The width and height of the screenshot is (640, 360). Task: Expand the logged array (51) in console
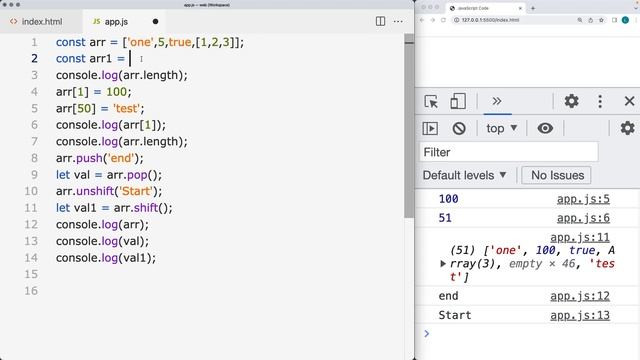pyautogui.click(x=443, y=264)
